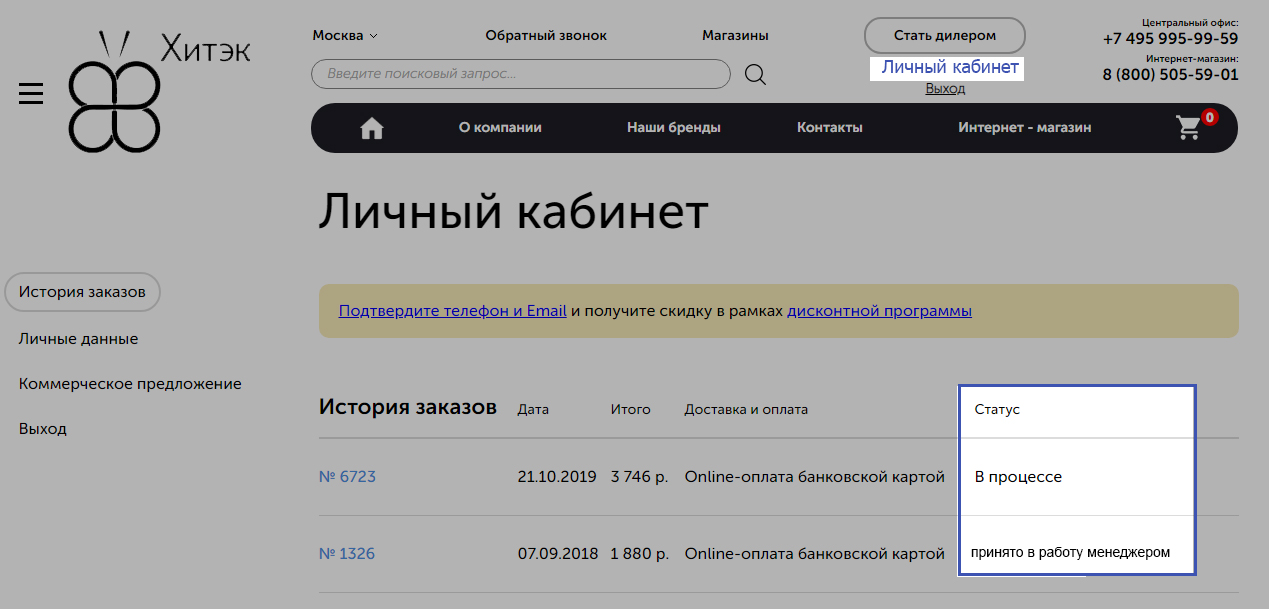Open Личный кабинет link in header

949,67
